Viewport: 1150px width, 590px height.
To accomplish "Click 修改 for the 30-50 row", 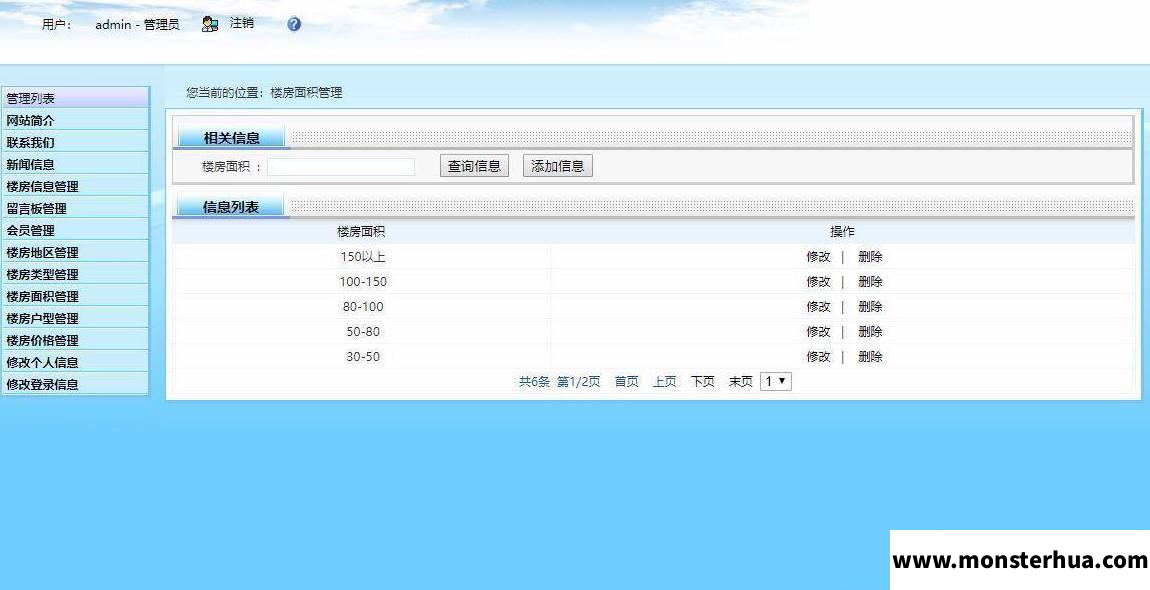I will pos(818,357).
